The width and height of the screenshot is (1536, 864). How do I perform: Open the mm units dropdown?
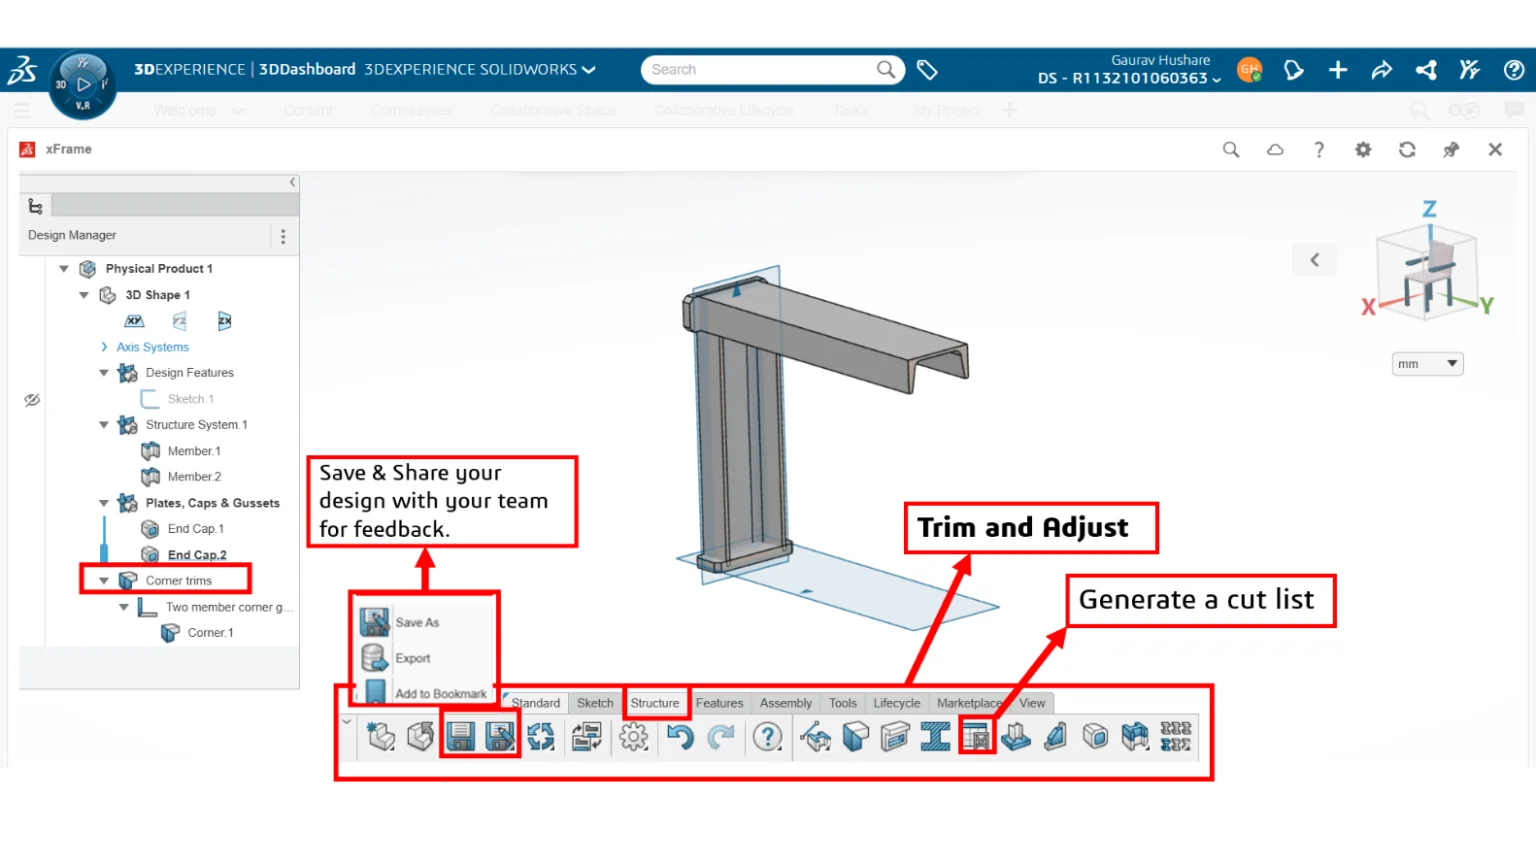(1428, 364)
